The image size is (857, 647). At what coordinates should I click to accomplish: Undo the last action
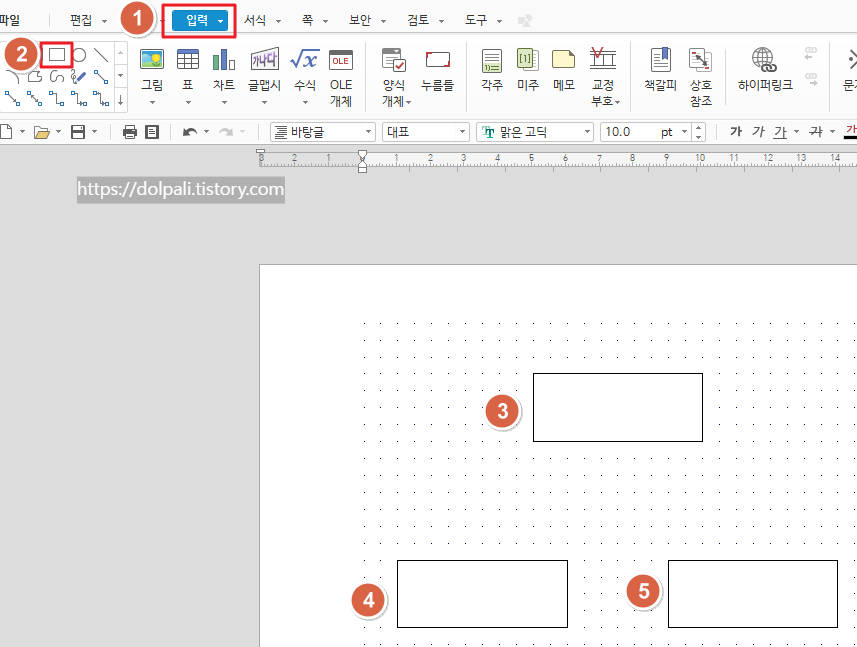[x=190, y=132]
